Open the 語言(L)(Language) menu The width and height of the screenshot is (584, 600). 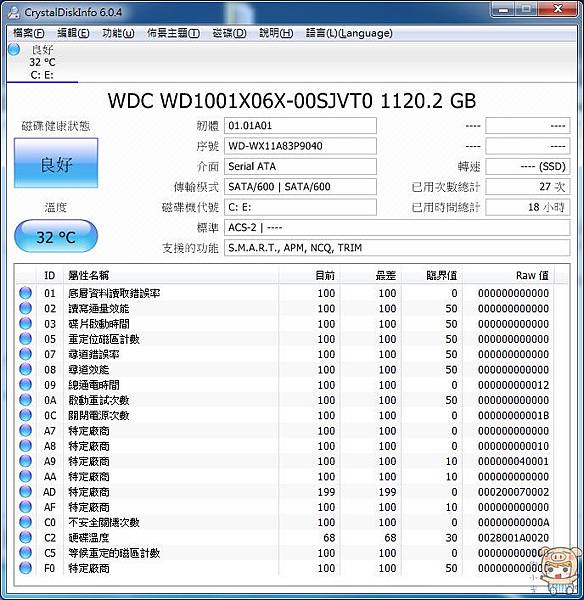click(349, 33)
